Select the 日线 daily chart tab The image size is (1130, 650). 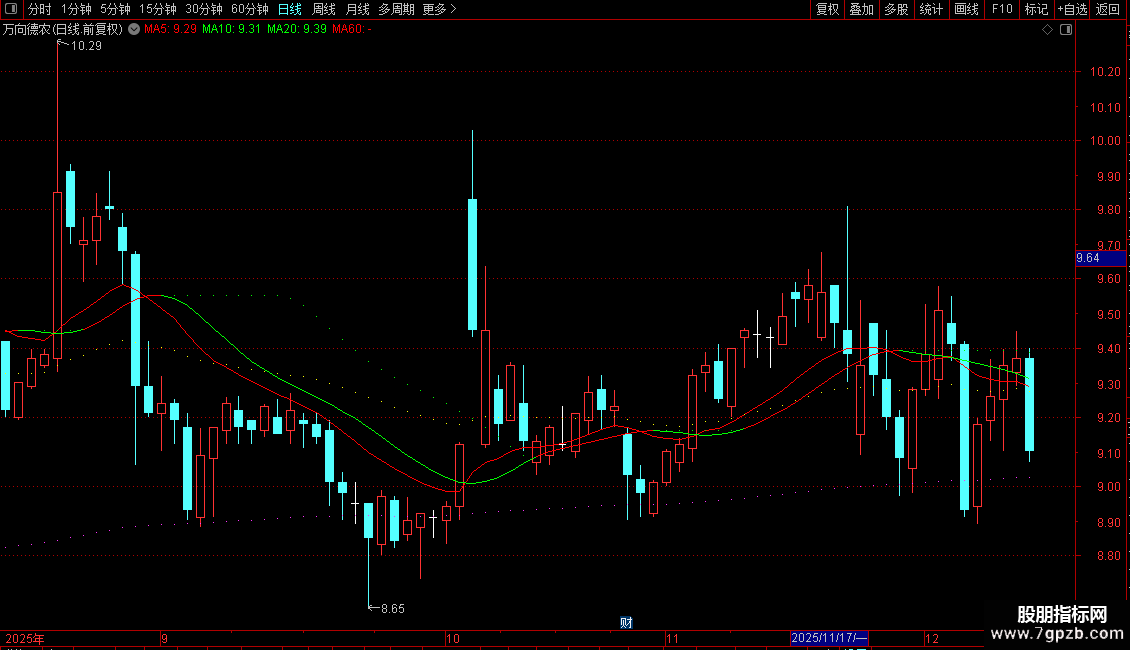pos(290,9)
